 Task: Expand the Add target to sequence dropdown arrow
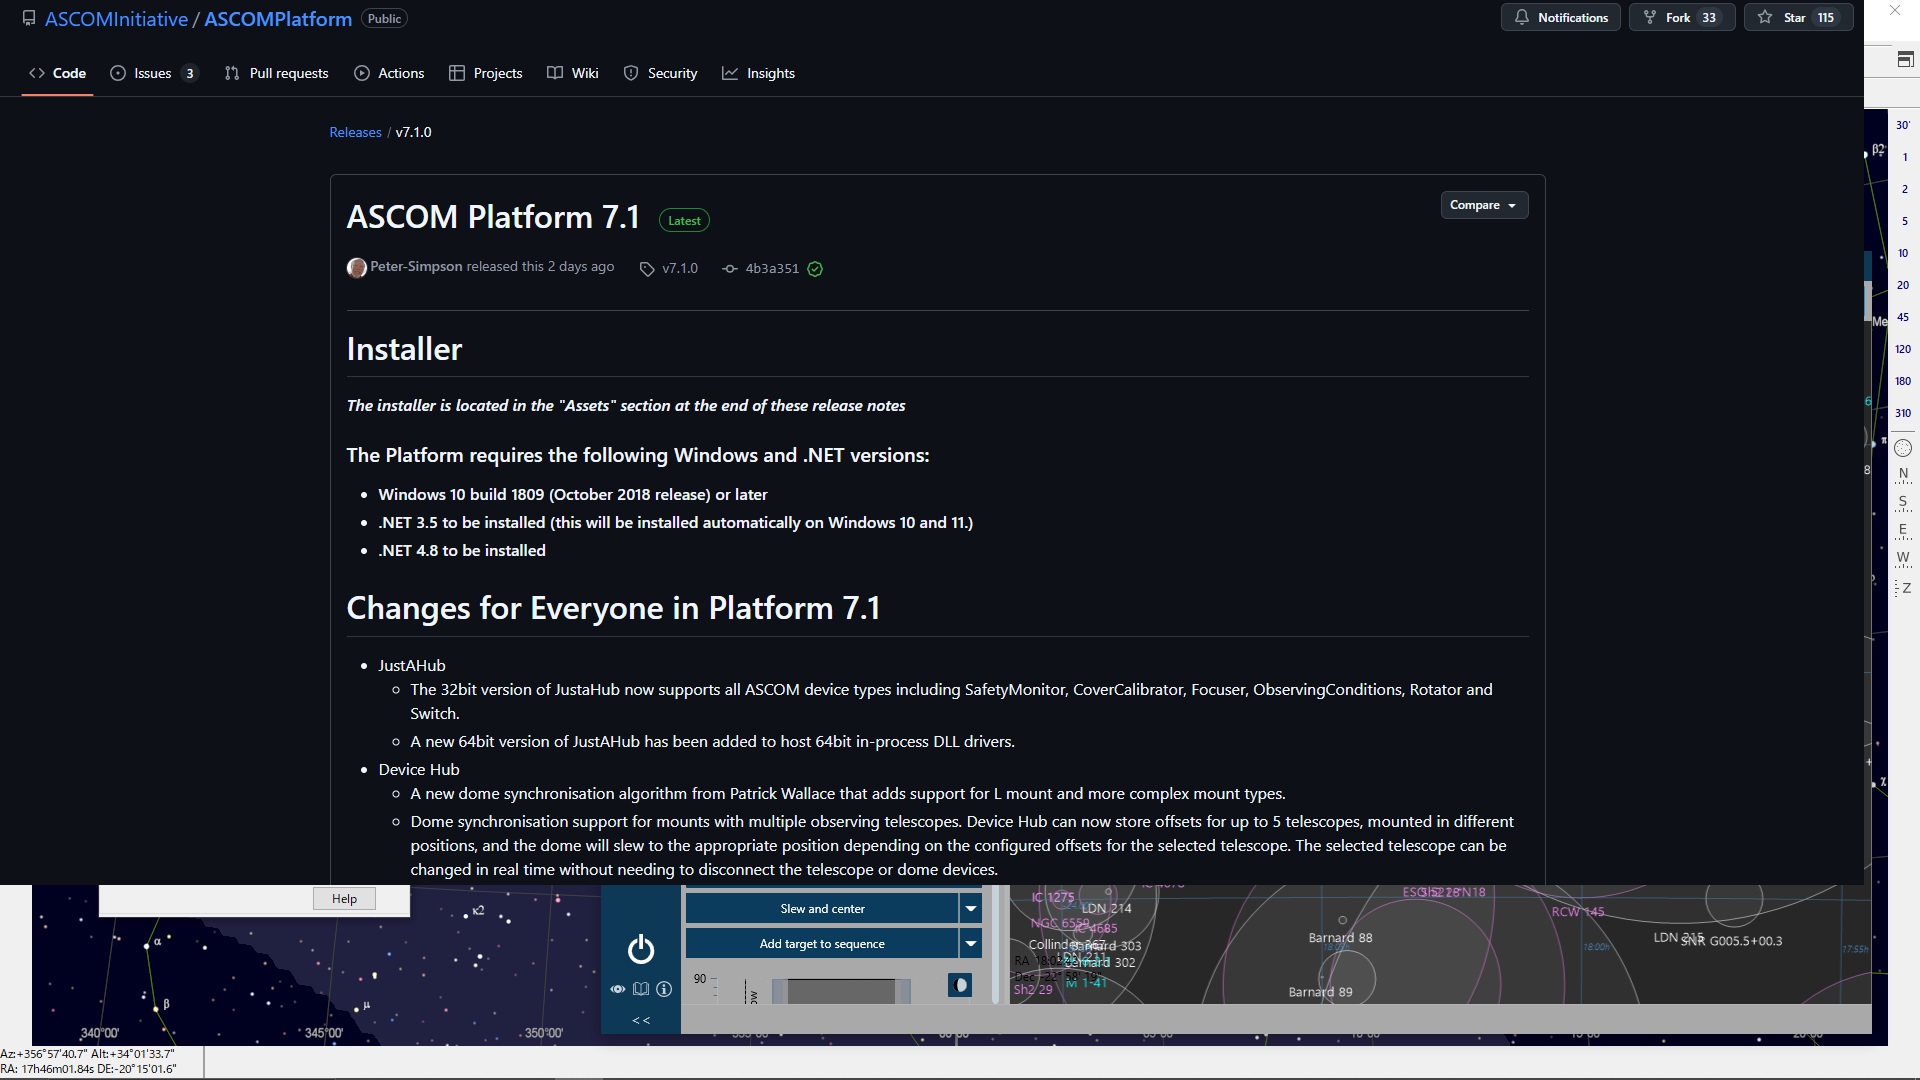click(x=970, y=943)
